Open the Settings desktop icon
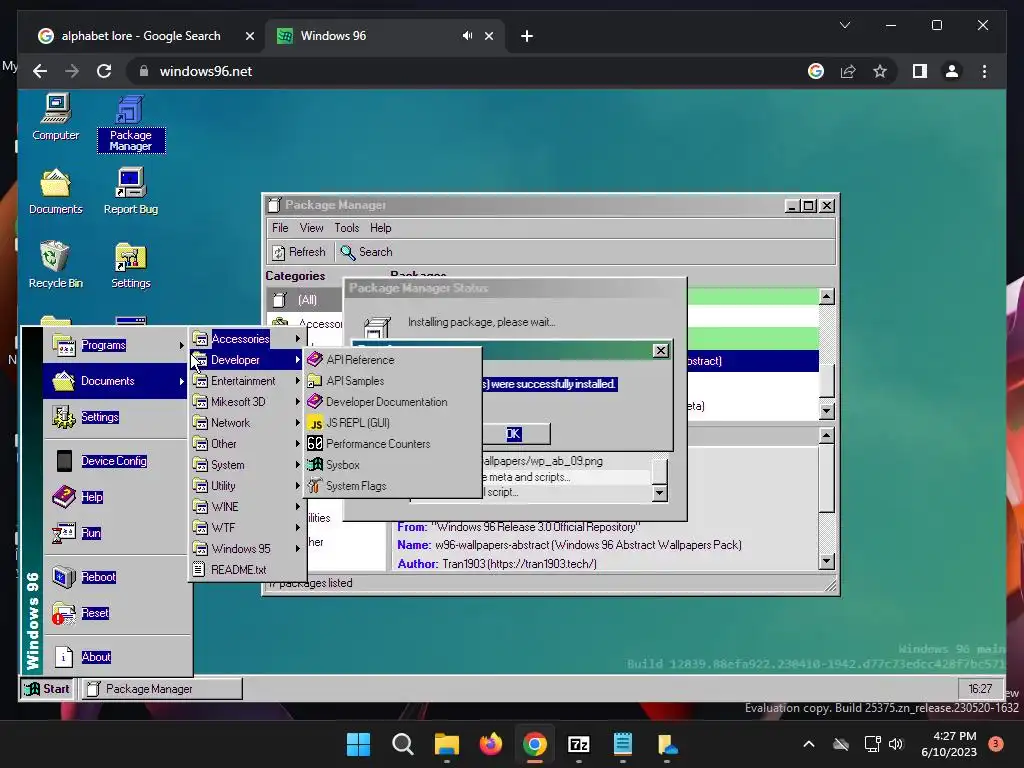 (x=131, y=265)
